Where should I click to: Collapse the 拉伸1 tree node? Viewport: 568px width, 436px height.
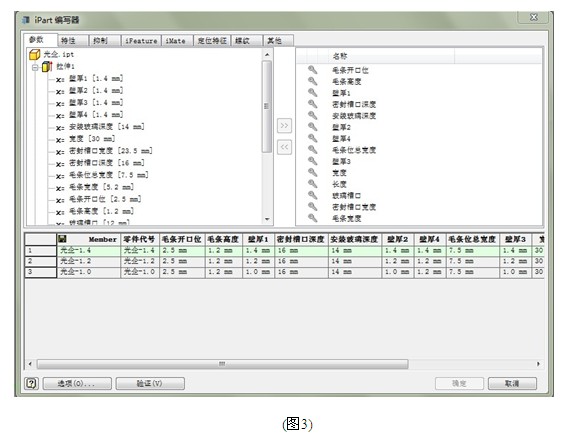35,67
